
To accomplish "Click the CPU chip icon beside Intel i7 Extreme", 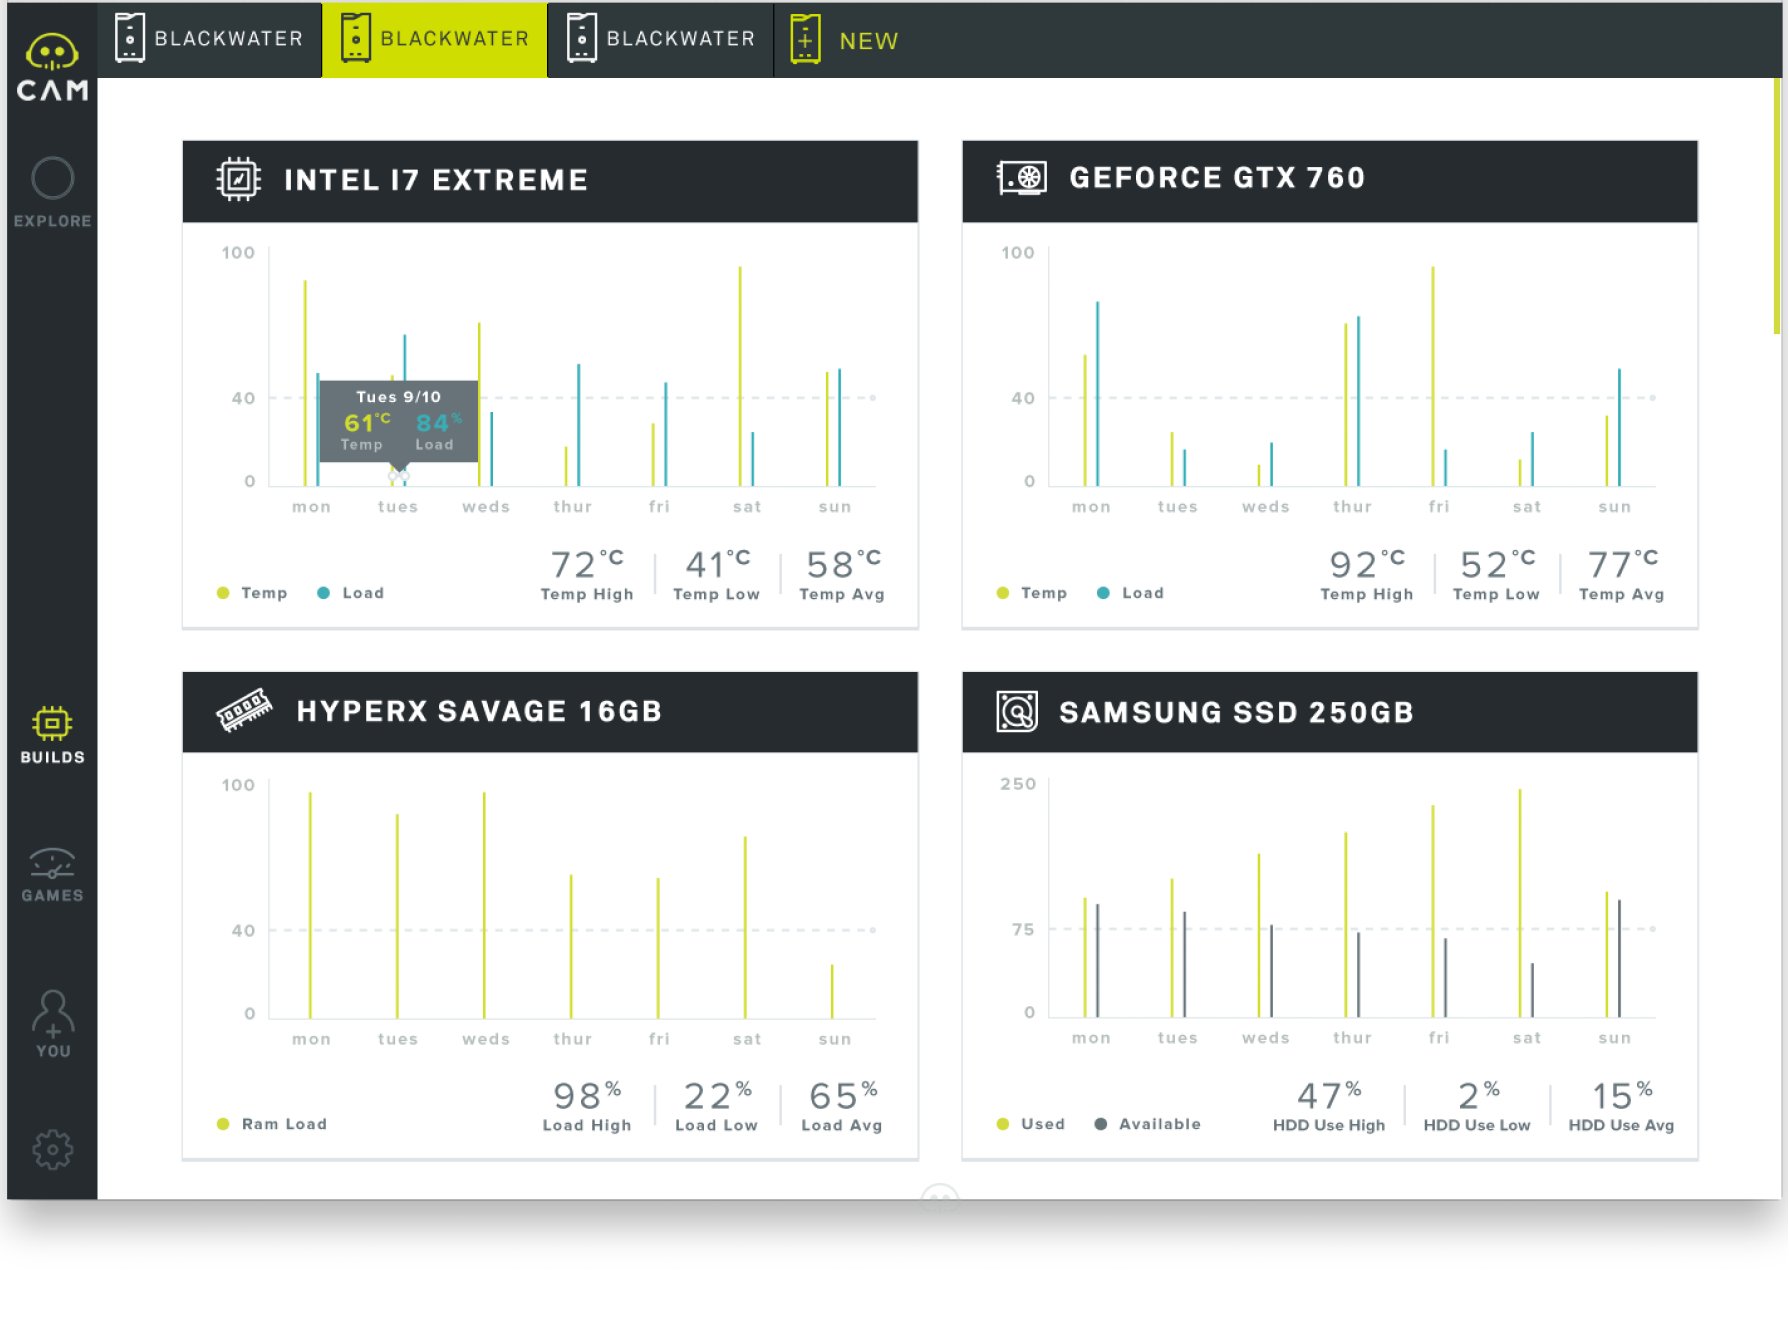I will point(238,180).
